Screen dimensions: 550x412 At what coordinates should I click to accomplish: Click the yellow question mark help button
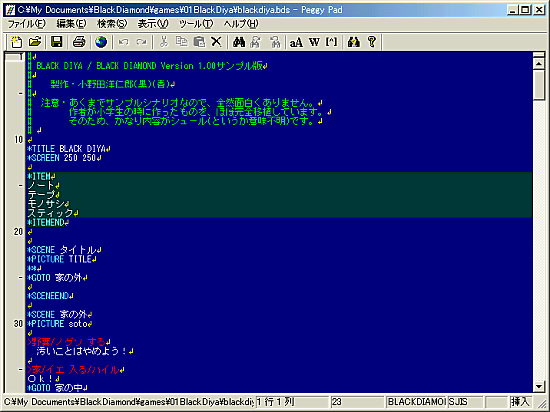pos(372,42)
